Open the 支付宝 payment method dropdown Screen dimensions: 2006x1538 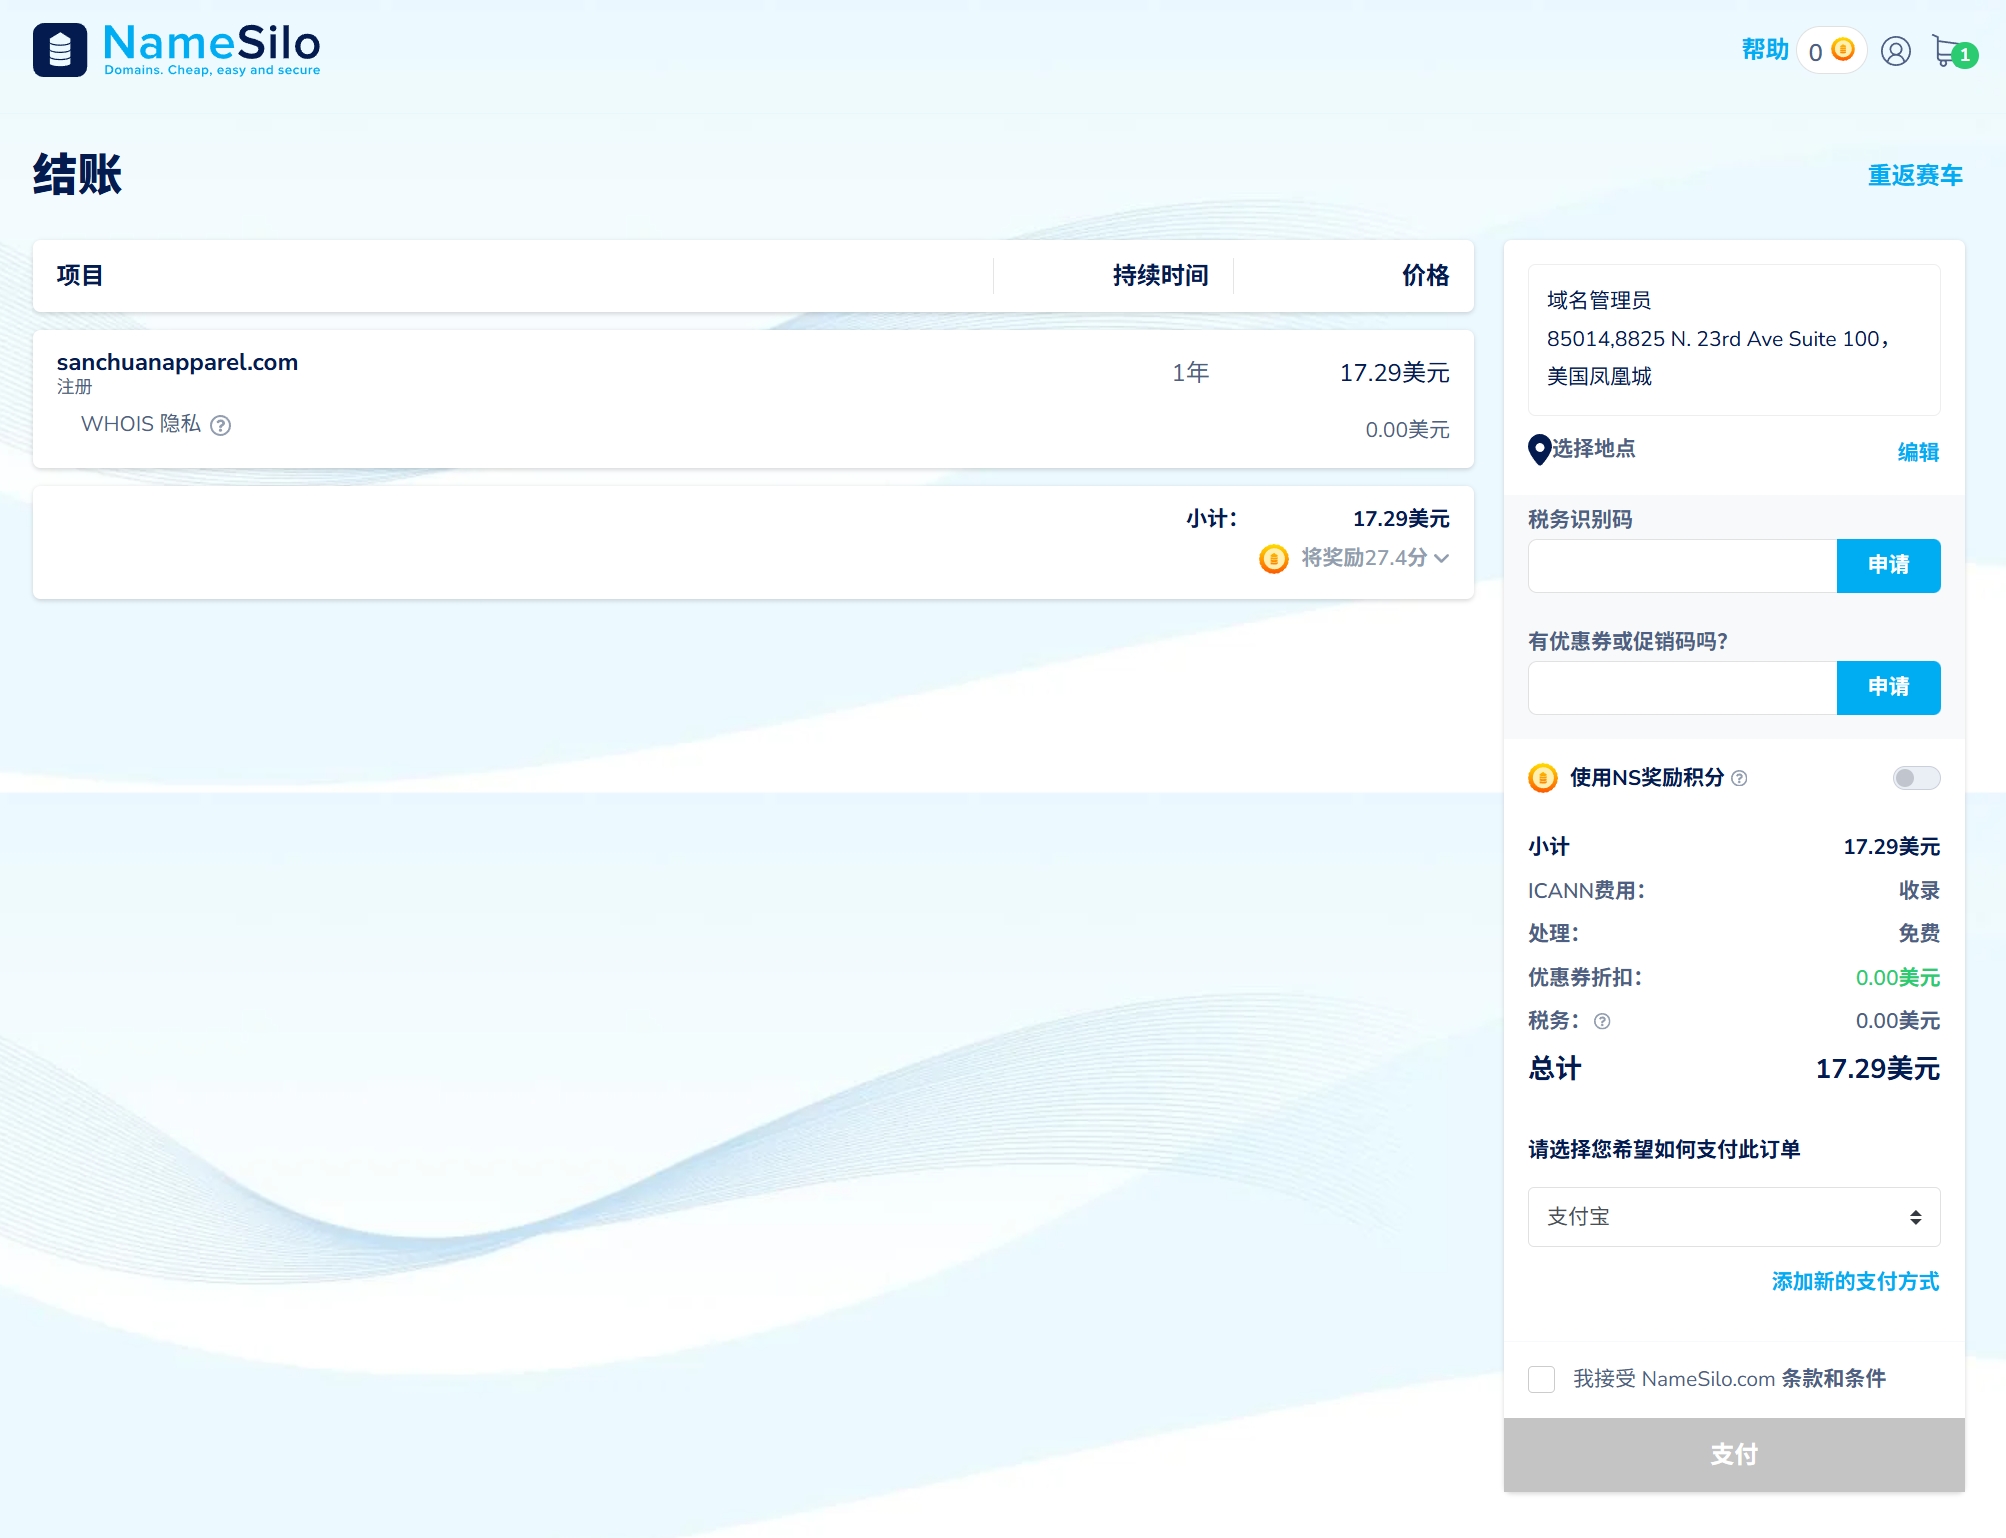pyautogui.click(x=1733, y=1217)
